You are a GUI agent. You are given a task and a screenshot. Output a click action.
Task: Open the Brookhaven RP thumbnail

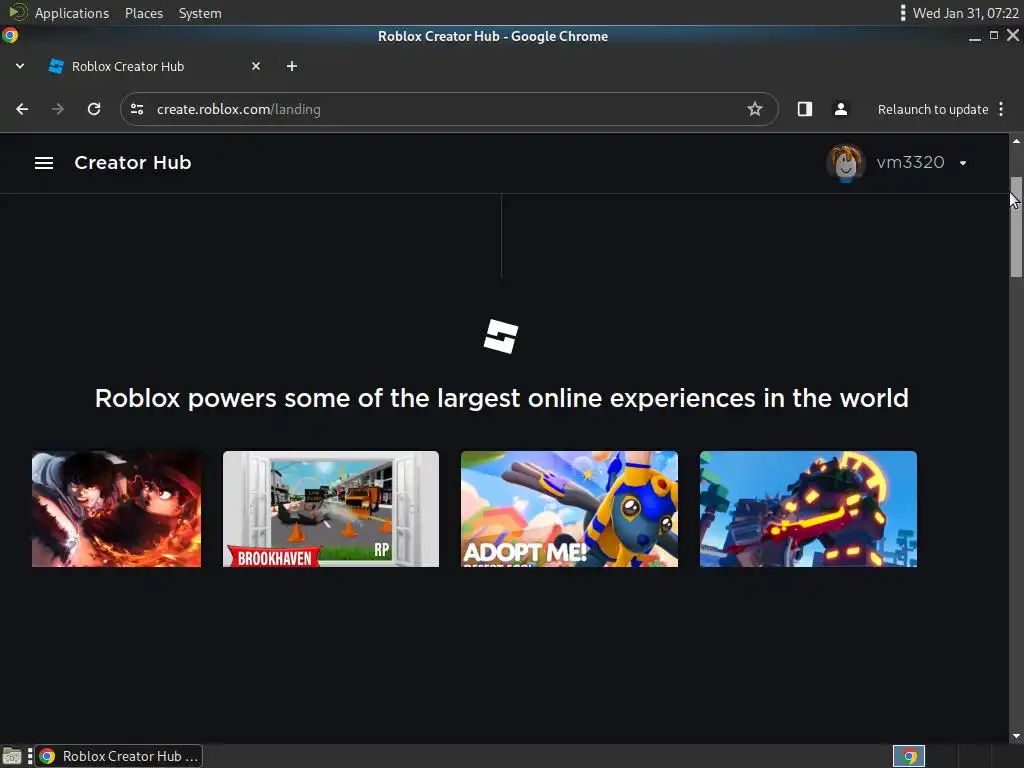(330, 509)
